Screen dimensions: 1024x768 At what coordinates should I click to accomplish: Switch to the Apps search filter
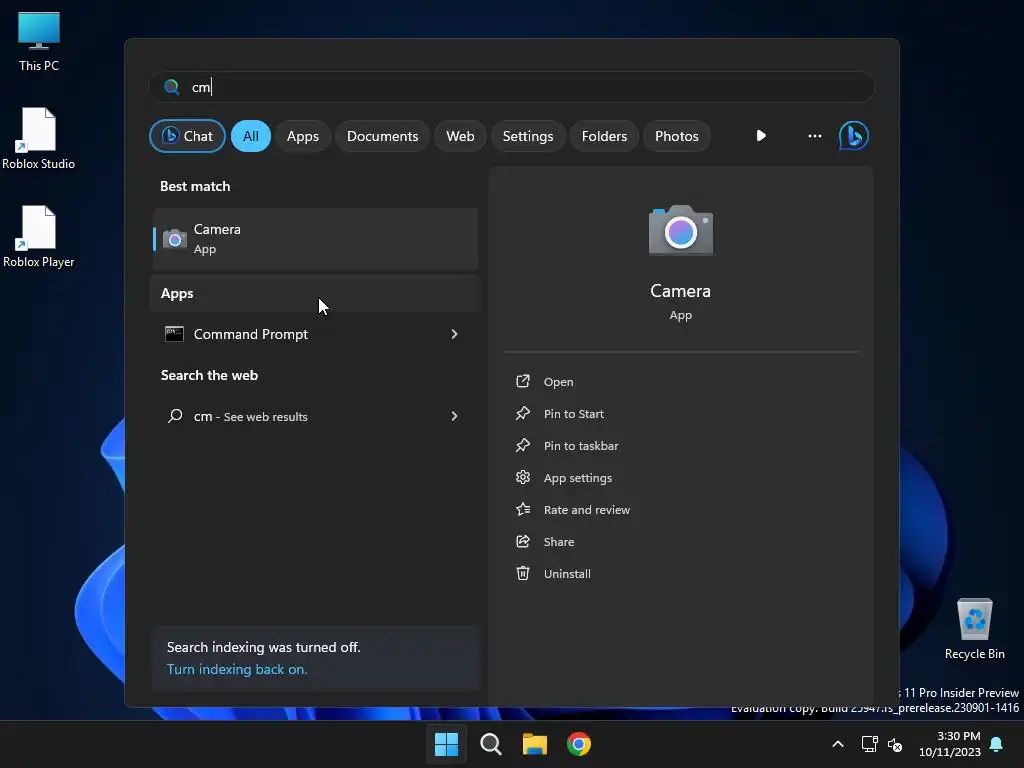(302, 136)
